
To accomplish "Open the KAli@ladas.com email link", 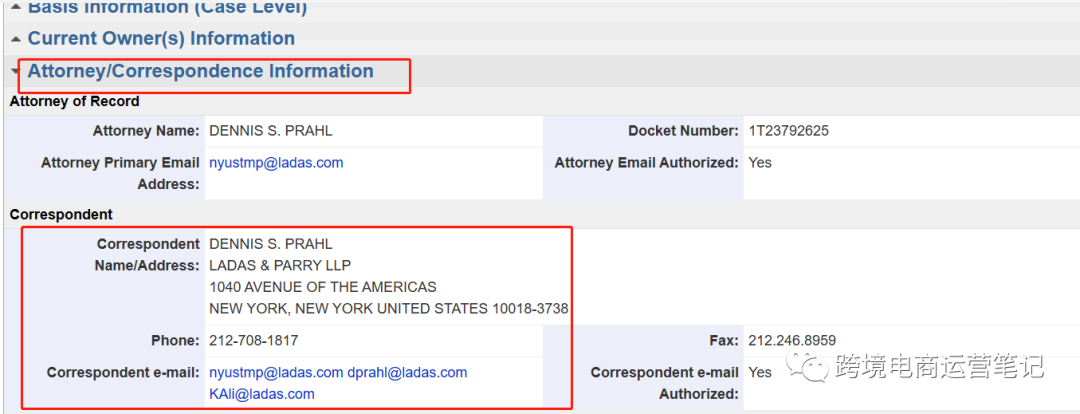I will pos(262,394).
